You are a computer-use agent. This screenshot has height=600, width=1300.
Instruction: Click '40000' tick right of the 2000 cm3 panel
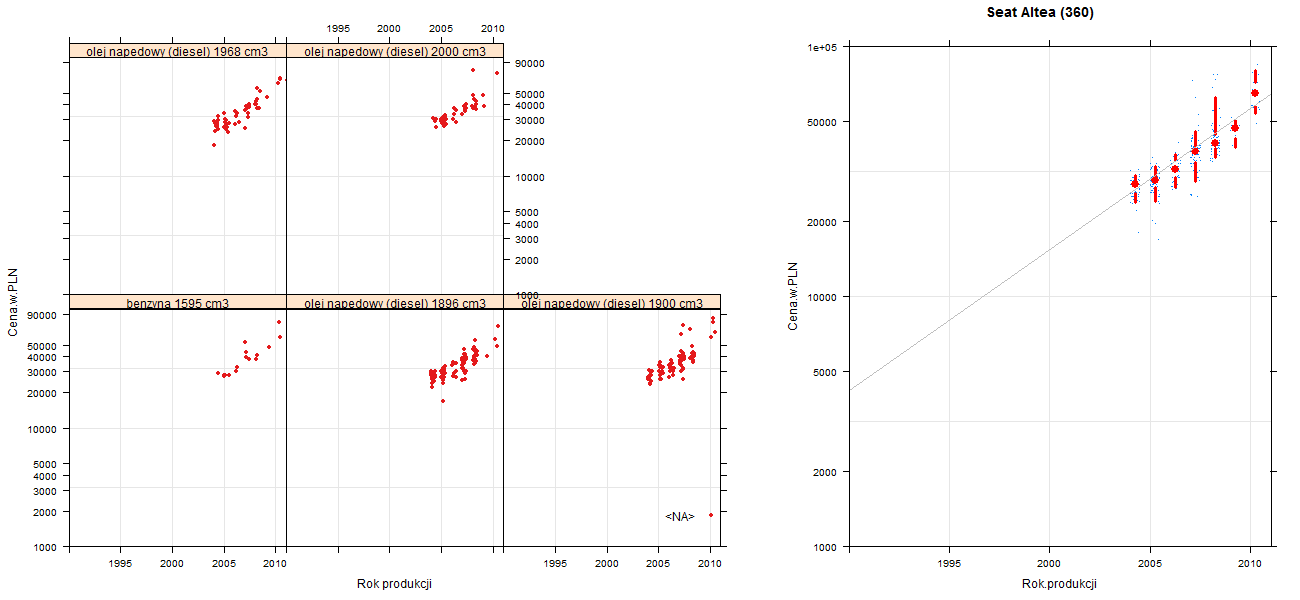[x=529, y=105]
